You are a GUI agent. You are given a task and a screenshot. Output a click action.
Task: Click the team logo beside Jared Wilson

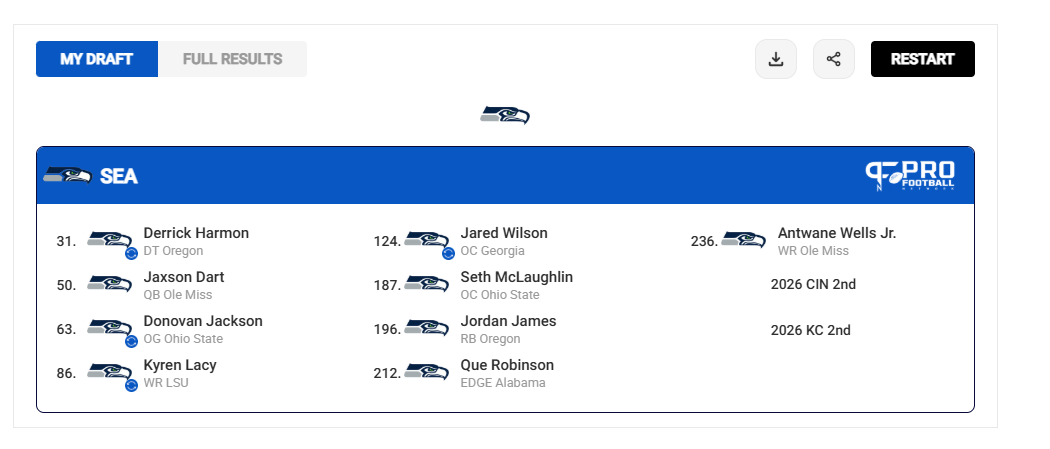427,240
